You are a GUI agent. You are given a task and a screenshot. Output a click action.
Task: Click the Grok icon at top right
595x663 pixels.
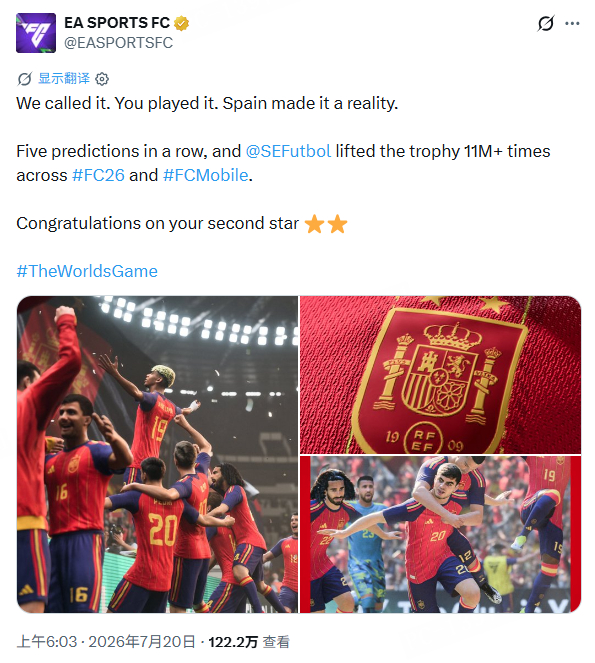546,23
